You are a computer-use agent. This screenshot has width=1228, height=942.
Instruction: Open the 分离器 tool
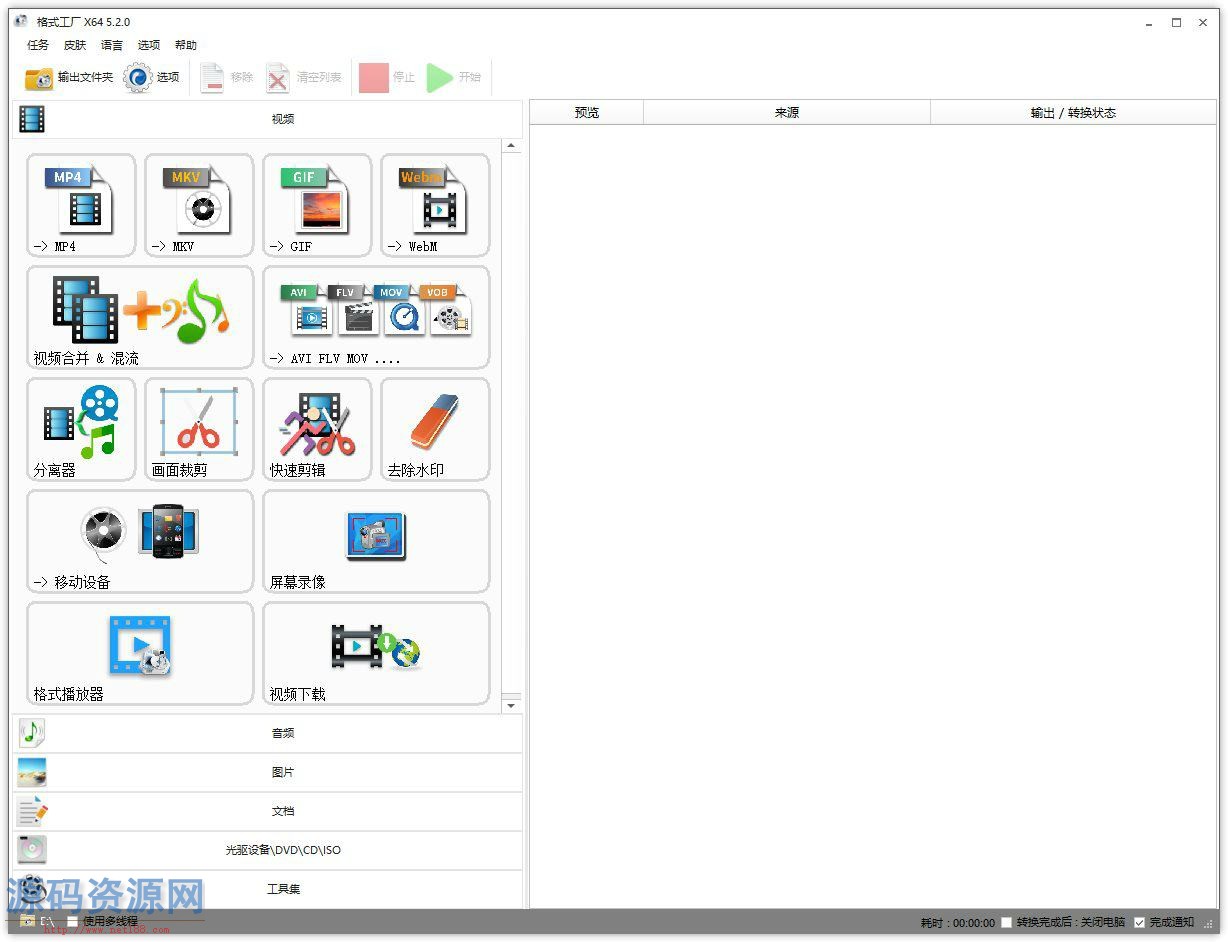[81, 429]
